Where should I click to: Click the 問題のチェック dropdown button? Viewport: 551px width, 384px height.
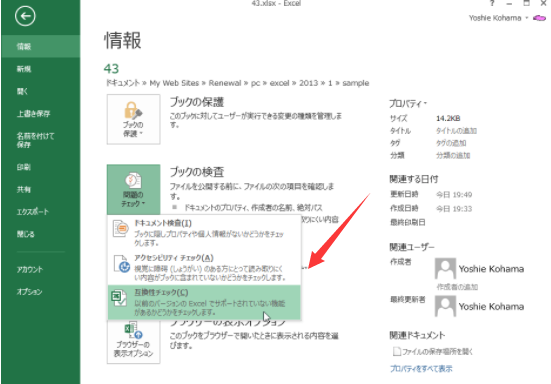pyautogui.click(x=134, y=189)
